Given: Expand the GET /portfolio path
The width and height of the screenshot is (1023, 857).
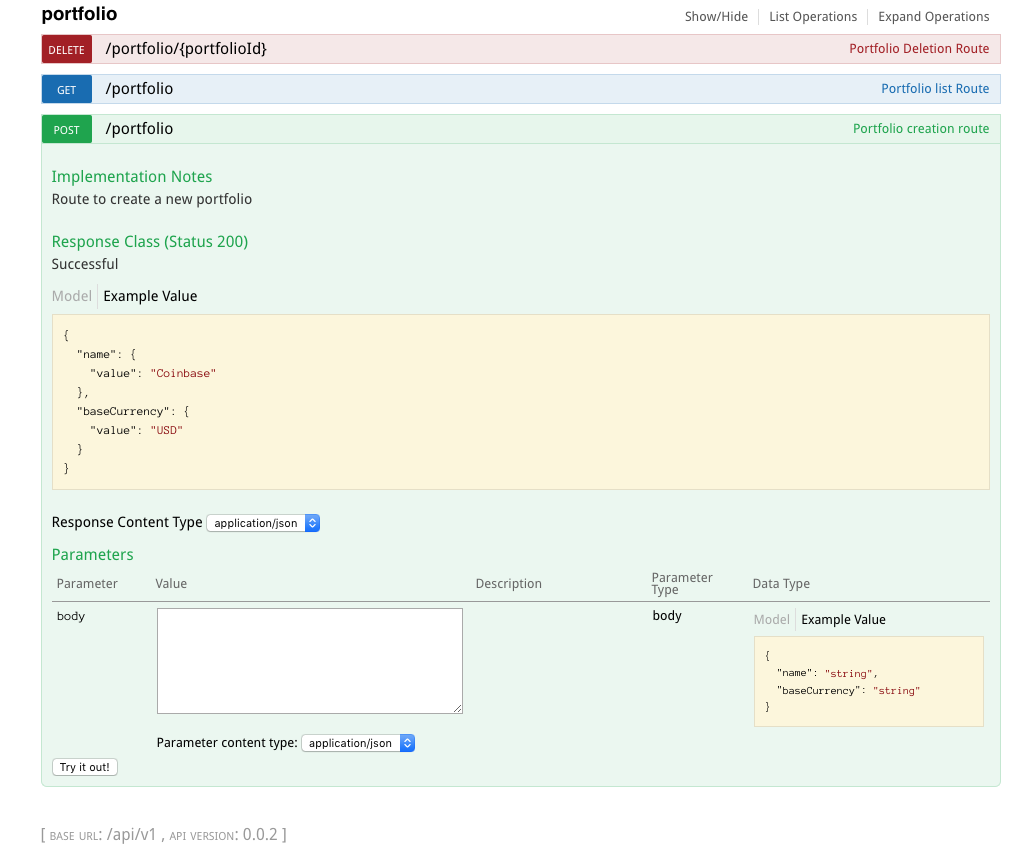Looking at the screenshot, I should [139, 89].
